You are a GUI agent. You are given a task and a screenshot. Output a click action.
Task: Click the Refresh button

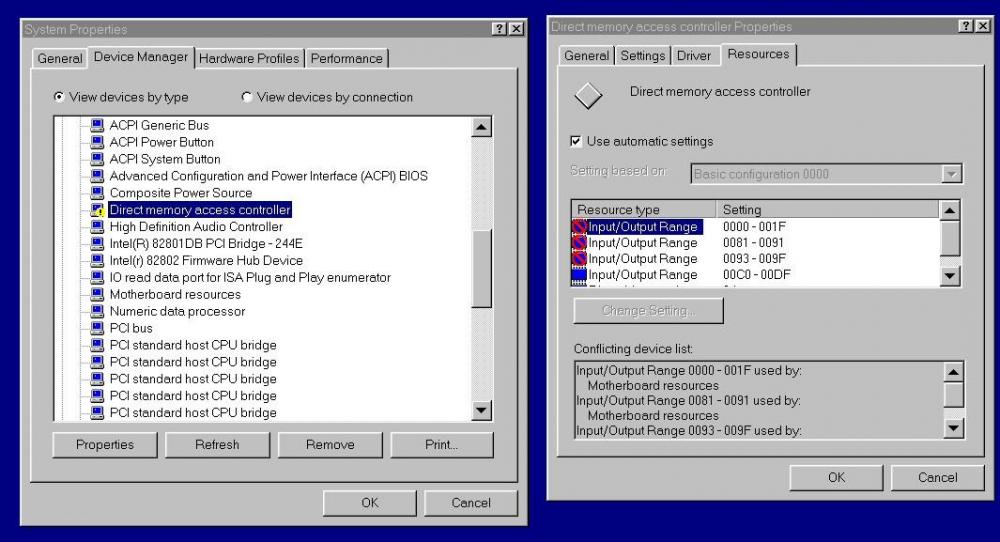click(217, 445)
